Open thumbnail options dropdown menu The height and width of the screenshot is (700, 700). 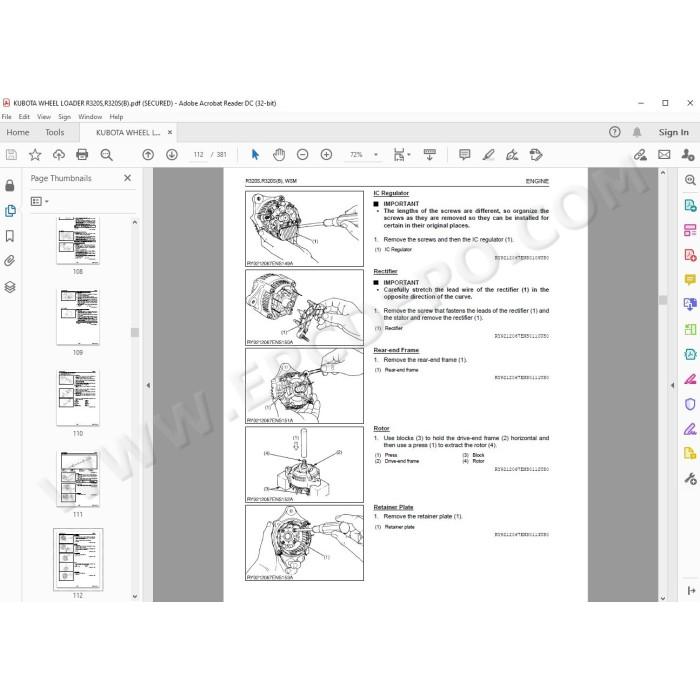(39, 201)
